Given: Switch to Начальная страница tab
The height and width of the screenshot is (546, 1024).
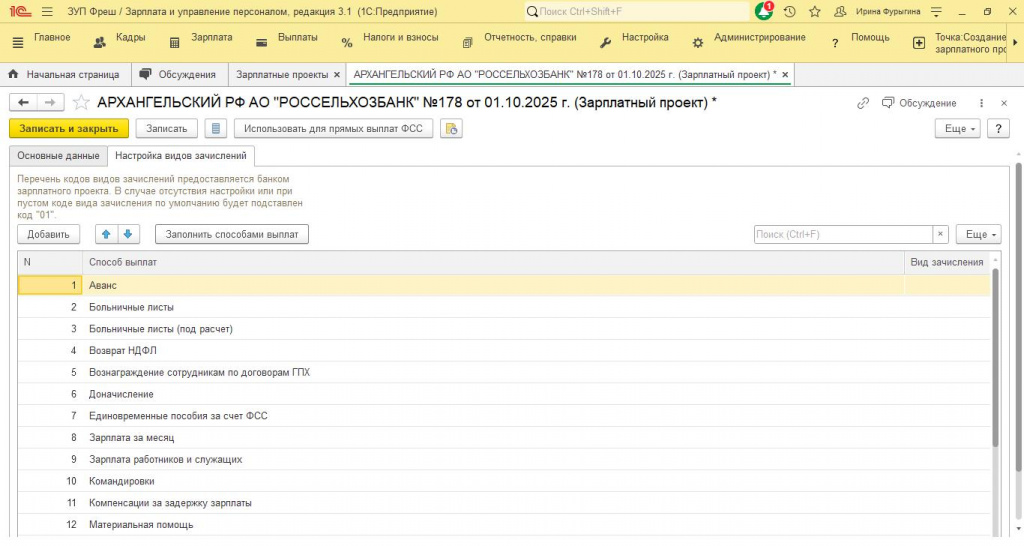Looking at the screenshot, I should pos(64,74).
